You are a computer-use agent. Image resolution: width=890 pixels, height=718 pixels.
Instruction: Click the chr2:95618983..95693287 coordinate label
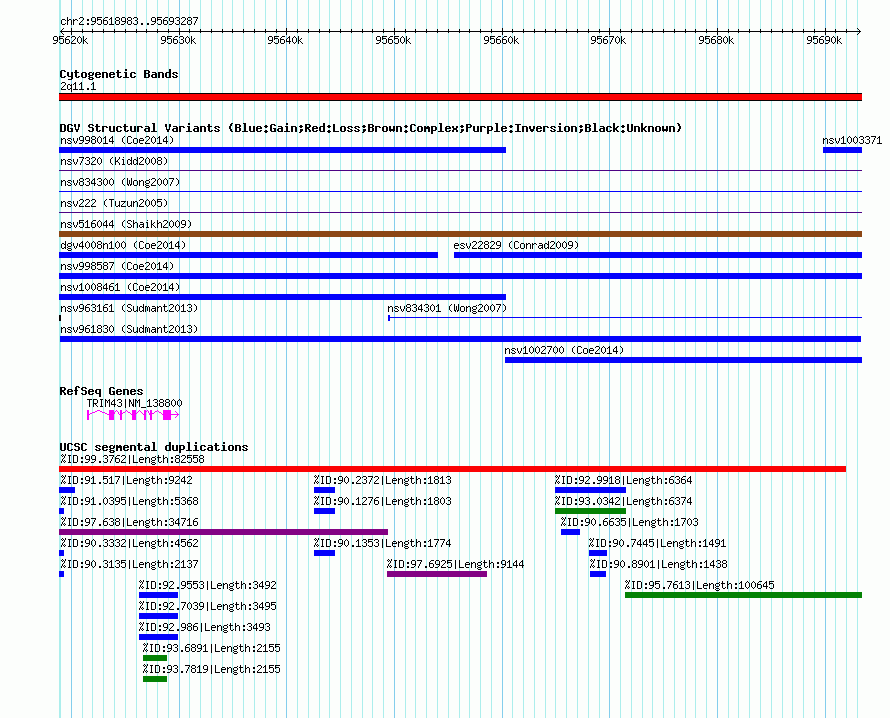click(129, 21)
